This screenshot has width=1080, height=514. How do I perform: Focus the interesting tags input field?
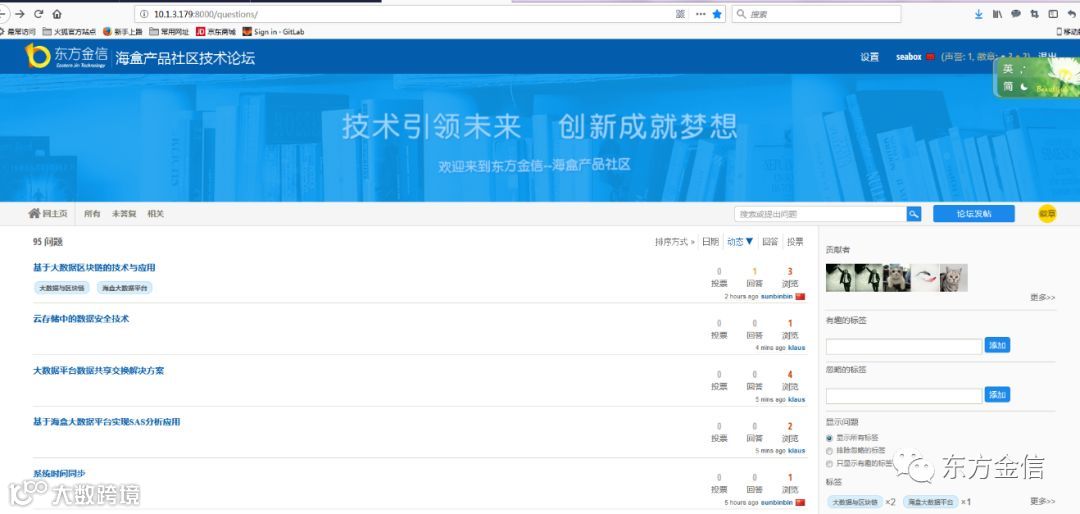[904, 347]
